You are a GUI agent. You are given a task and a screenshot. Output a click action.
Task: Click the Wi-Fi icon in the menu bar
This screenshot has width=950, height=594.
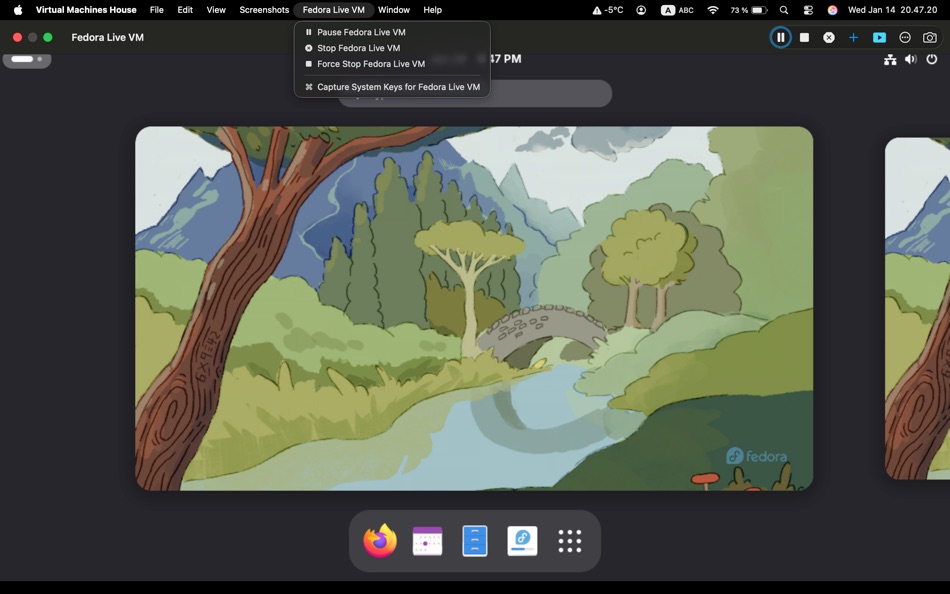coord(713,10)
